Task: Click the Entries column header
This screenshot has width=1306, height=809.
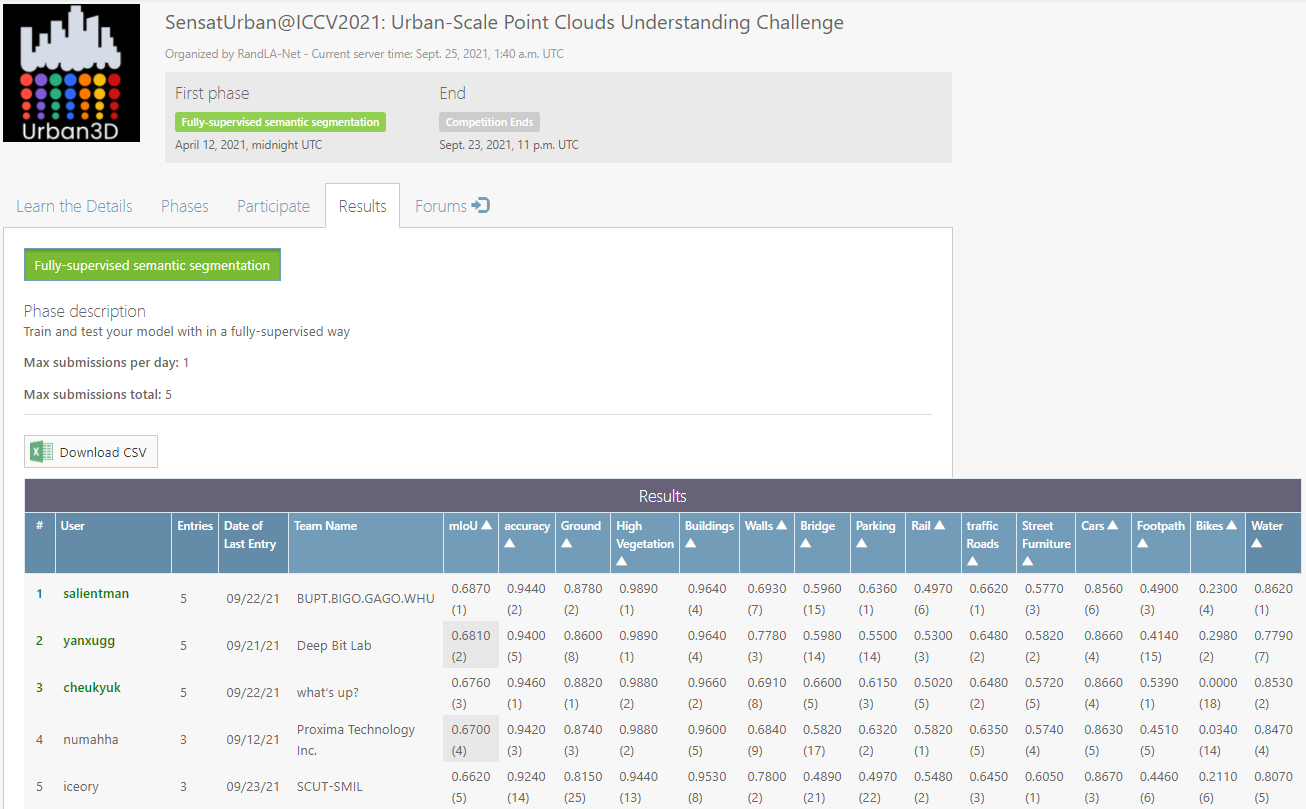Action: pos(195,543)
